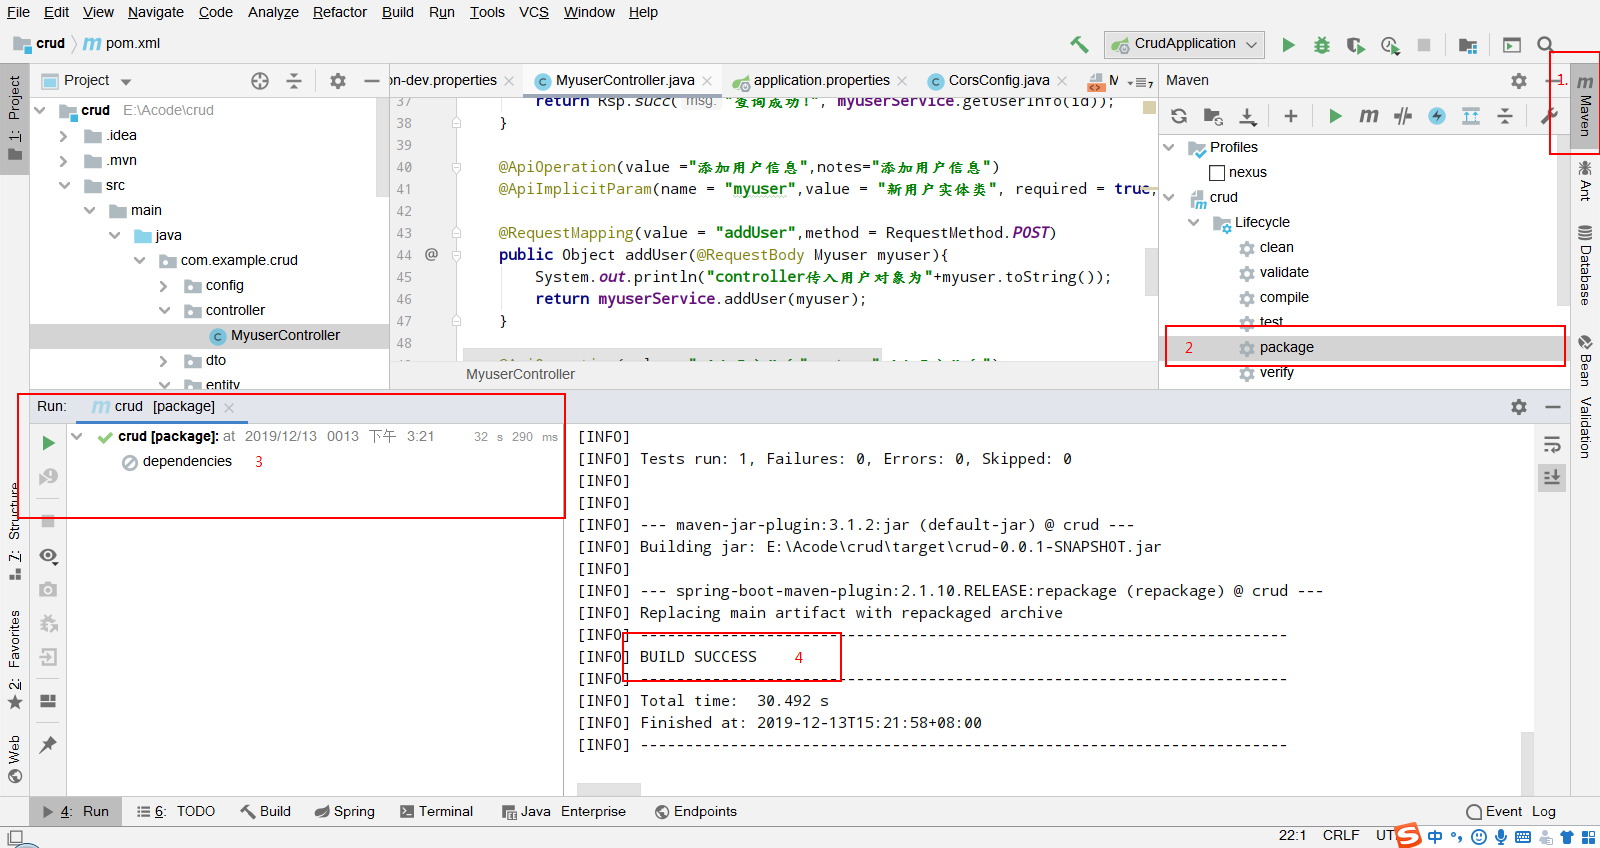Image resolution: width=1600 pixels, height=848 pixels.
Task: Open the Spring tool window
Action: (x=345, y=811)
